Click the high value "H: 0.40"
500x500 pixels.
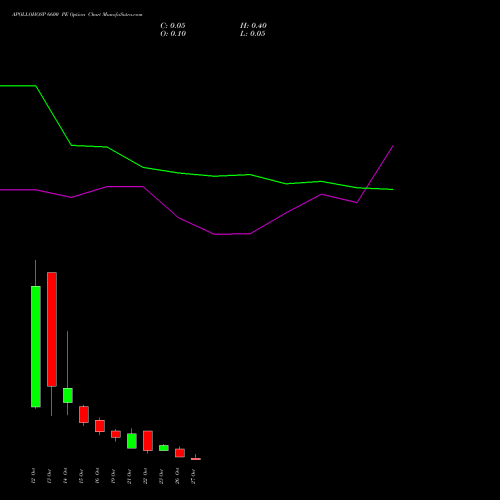pos(253,26)
